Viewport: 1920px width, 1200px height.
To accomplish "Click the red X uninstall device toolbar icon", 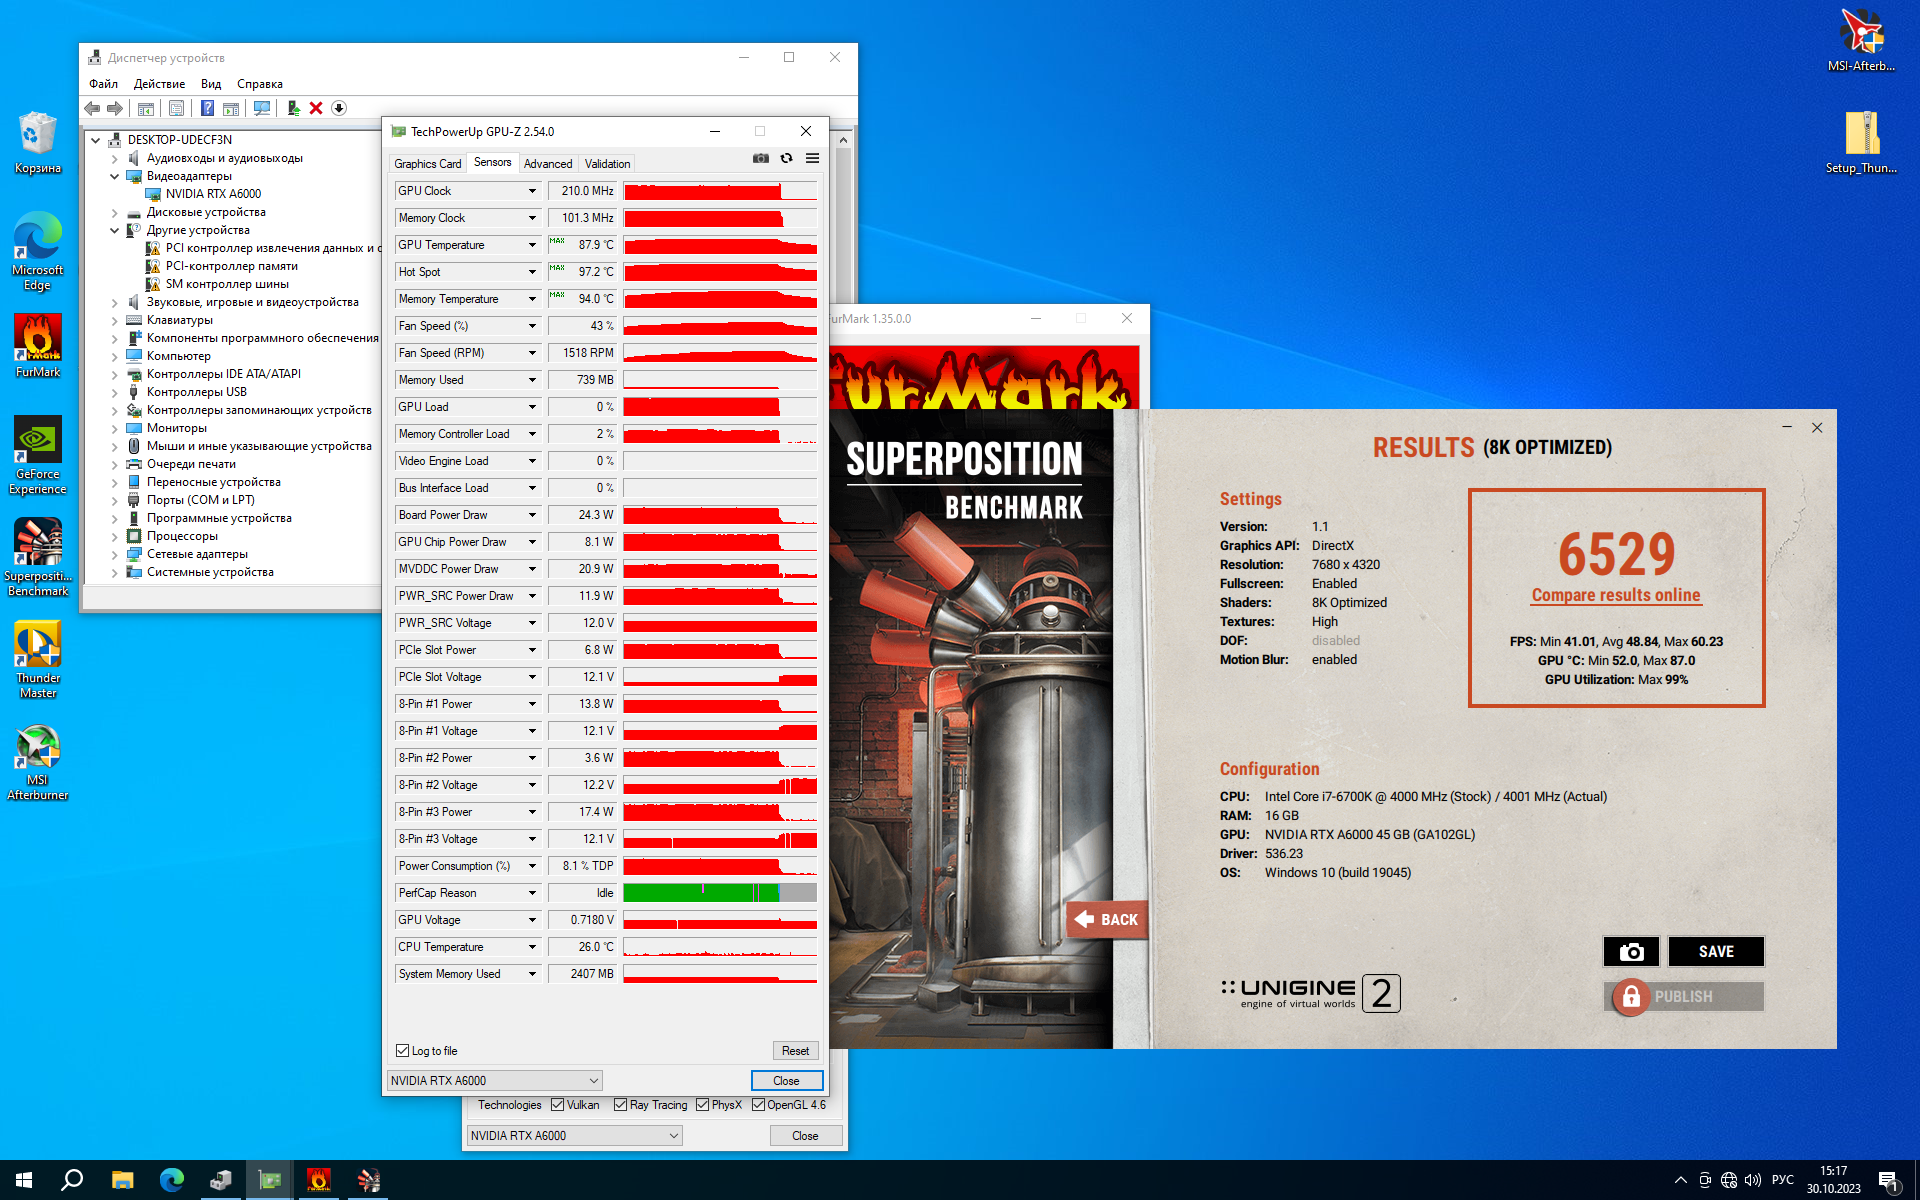I will 316,108.
